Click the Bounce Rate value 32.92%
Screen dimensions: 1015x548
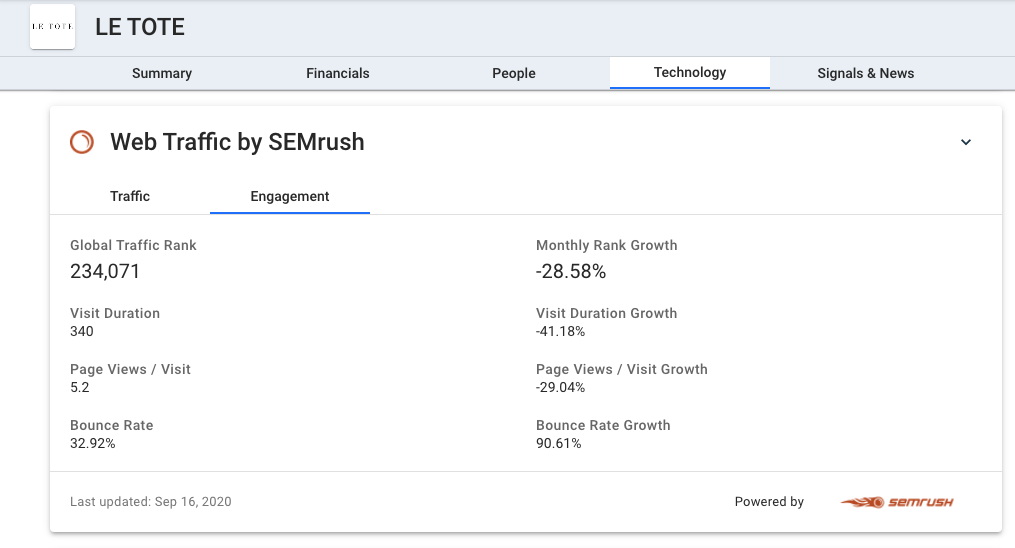[x=93, y=444]
